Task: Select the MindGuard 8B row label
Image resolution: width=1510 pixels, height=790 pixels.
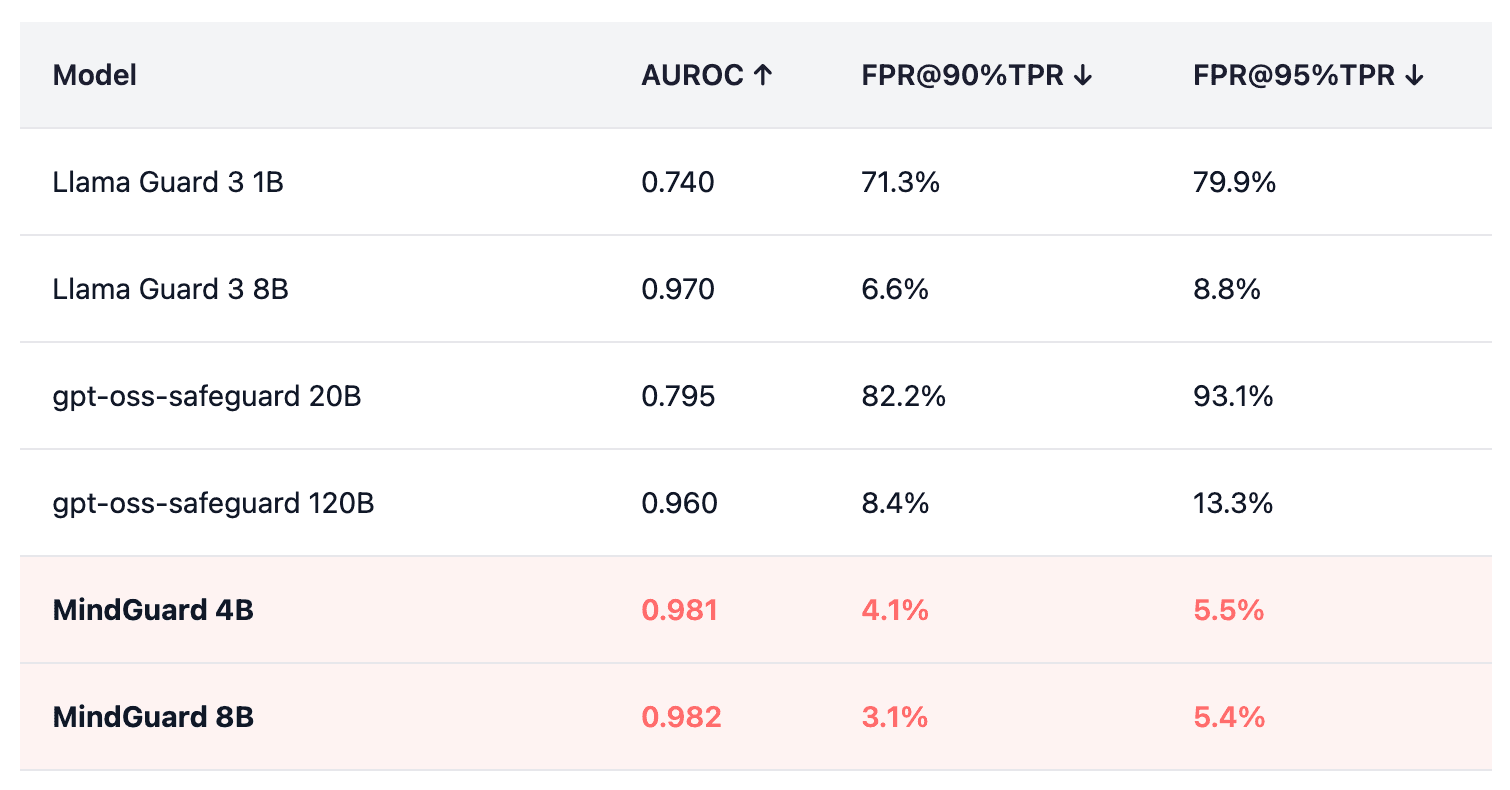Action: point(153,717)
